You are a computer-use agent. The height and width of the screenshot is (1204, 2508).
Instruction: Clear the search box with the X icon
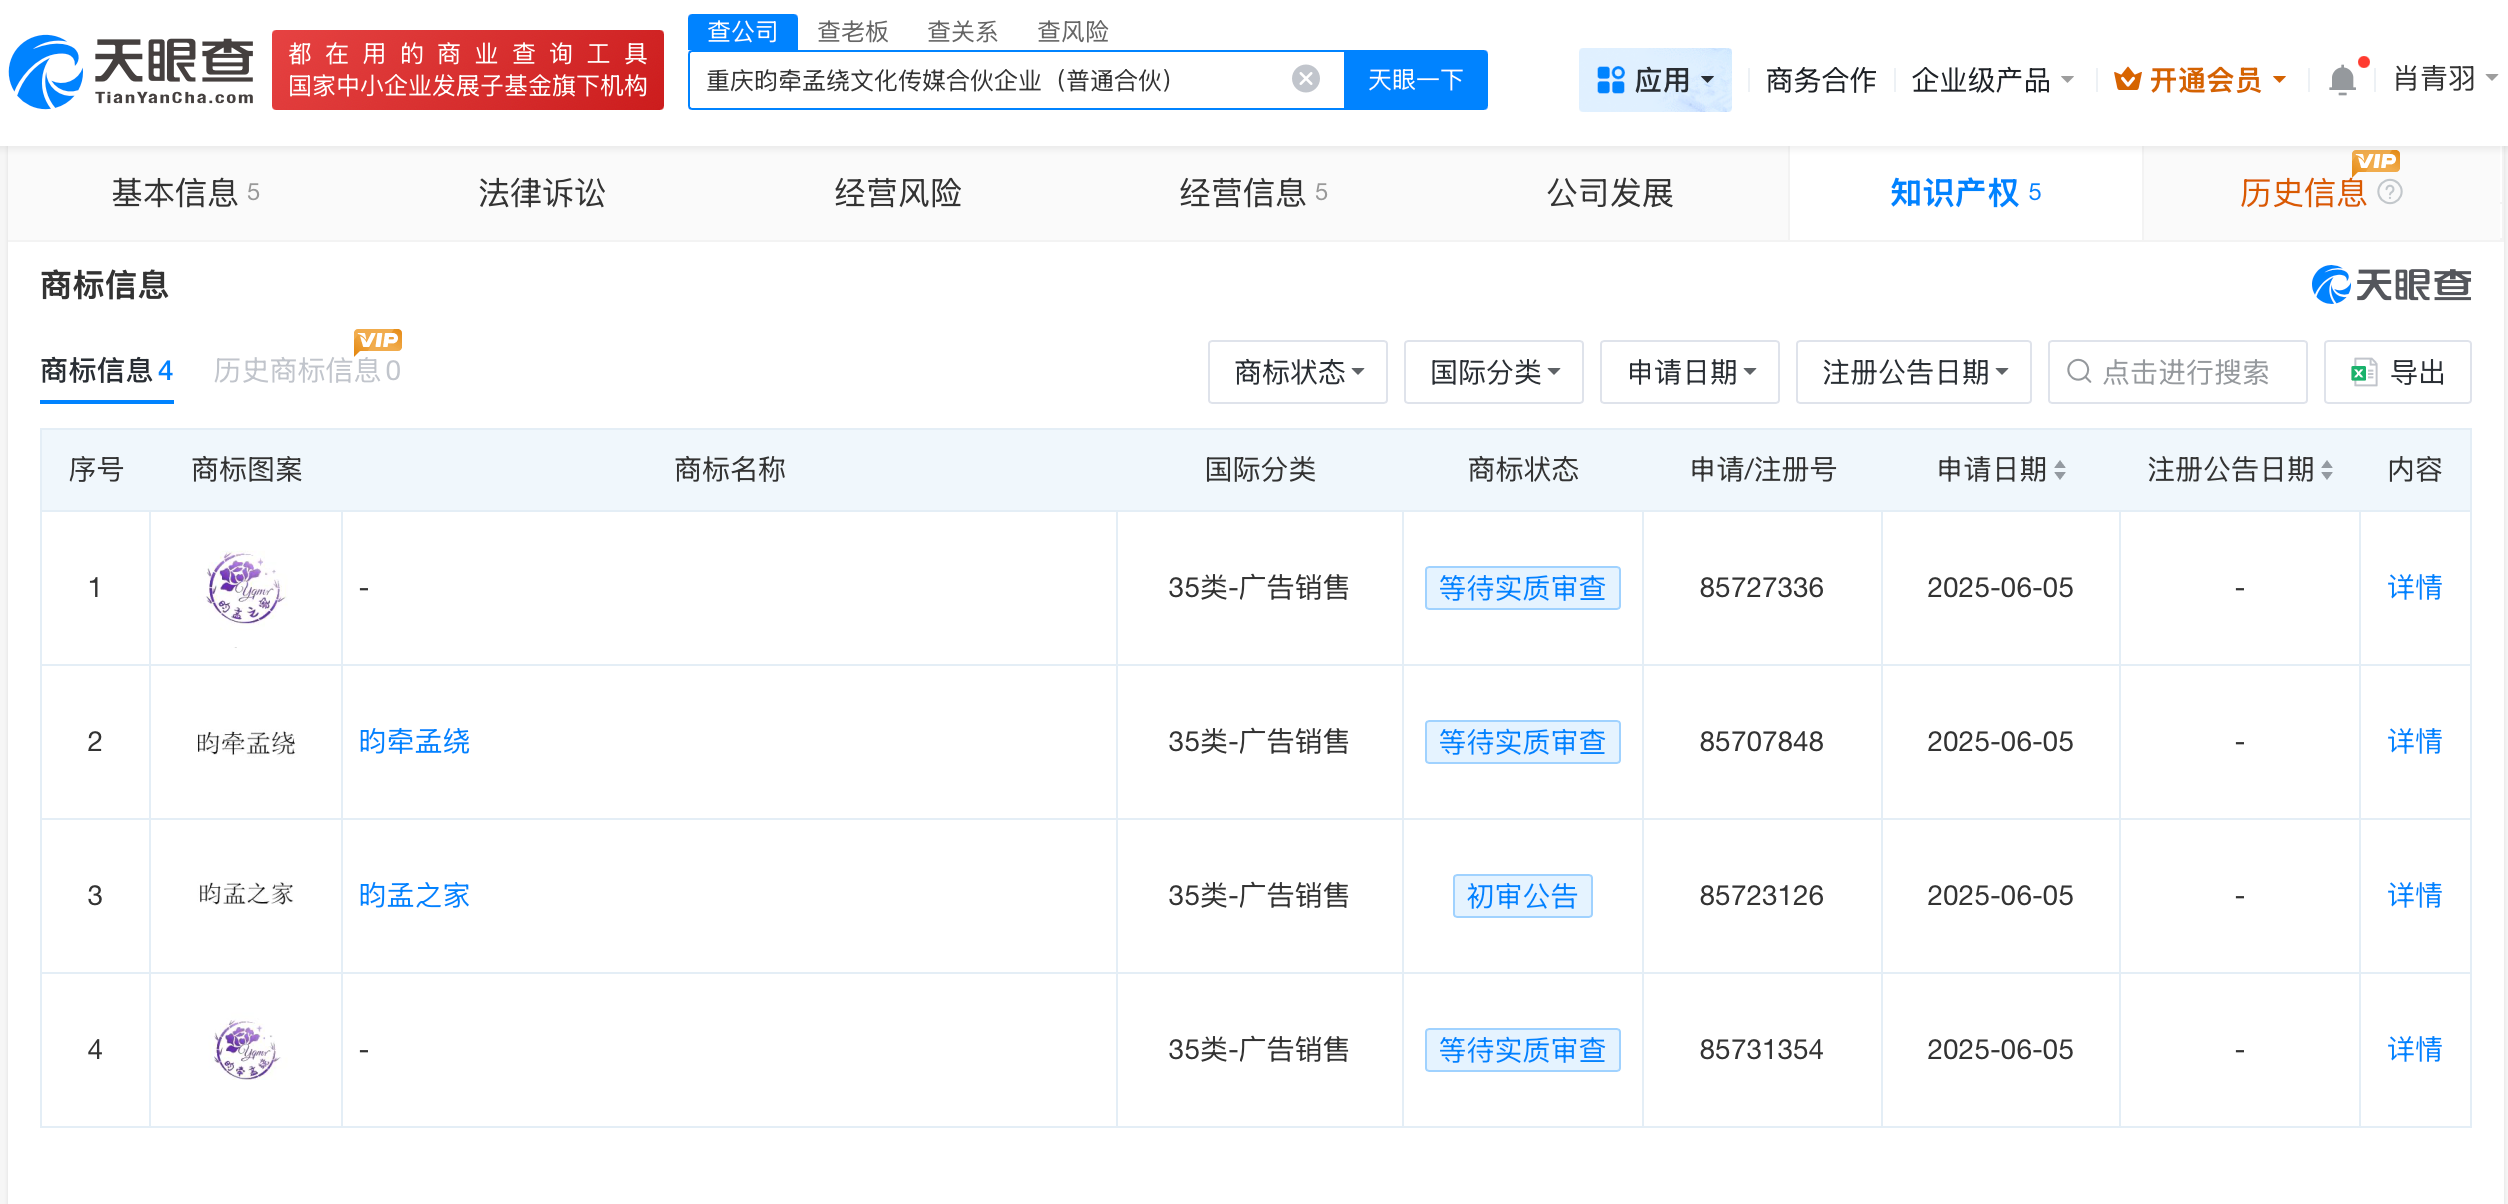1303,78
